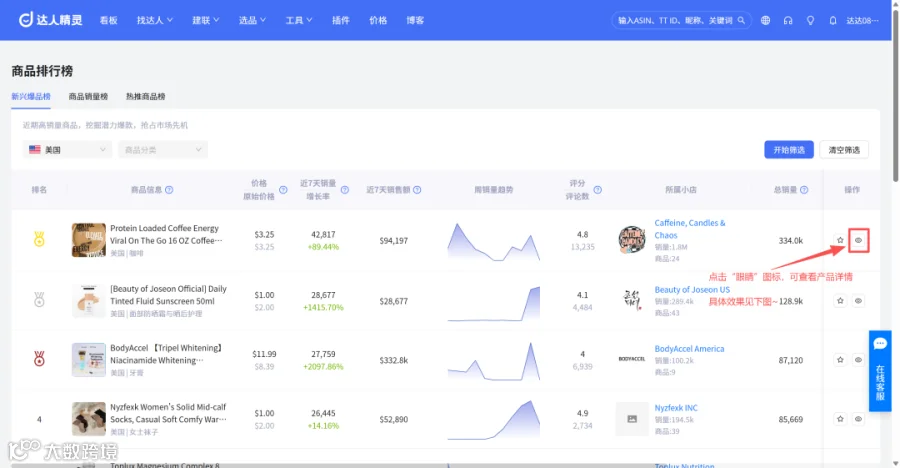View details eye icon for BodyAccel row
The height and width of the screenshot is (468, 900).
pos(858,360)
